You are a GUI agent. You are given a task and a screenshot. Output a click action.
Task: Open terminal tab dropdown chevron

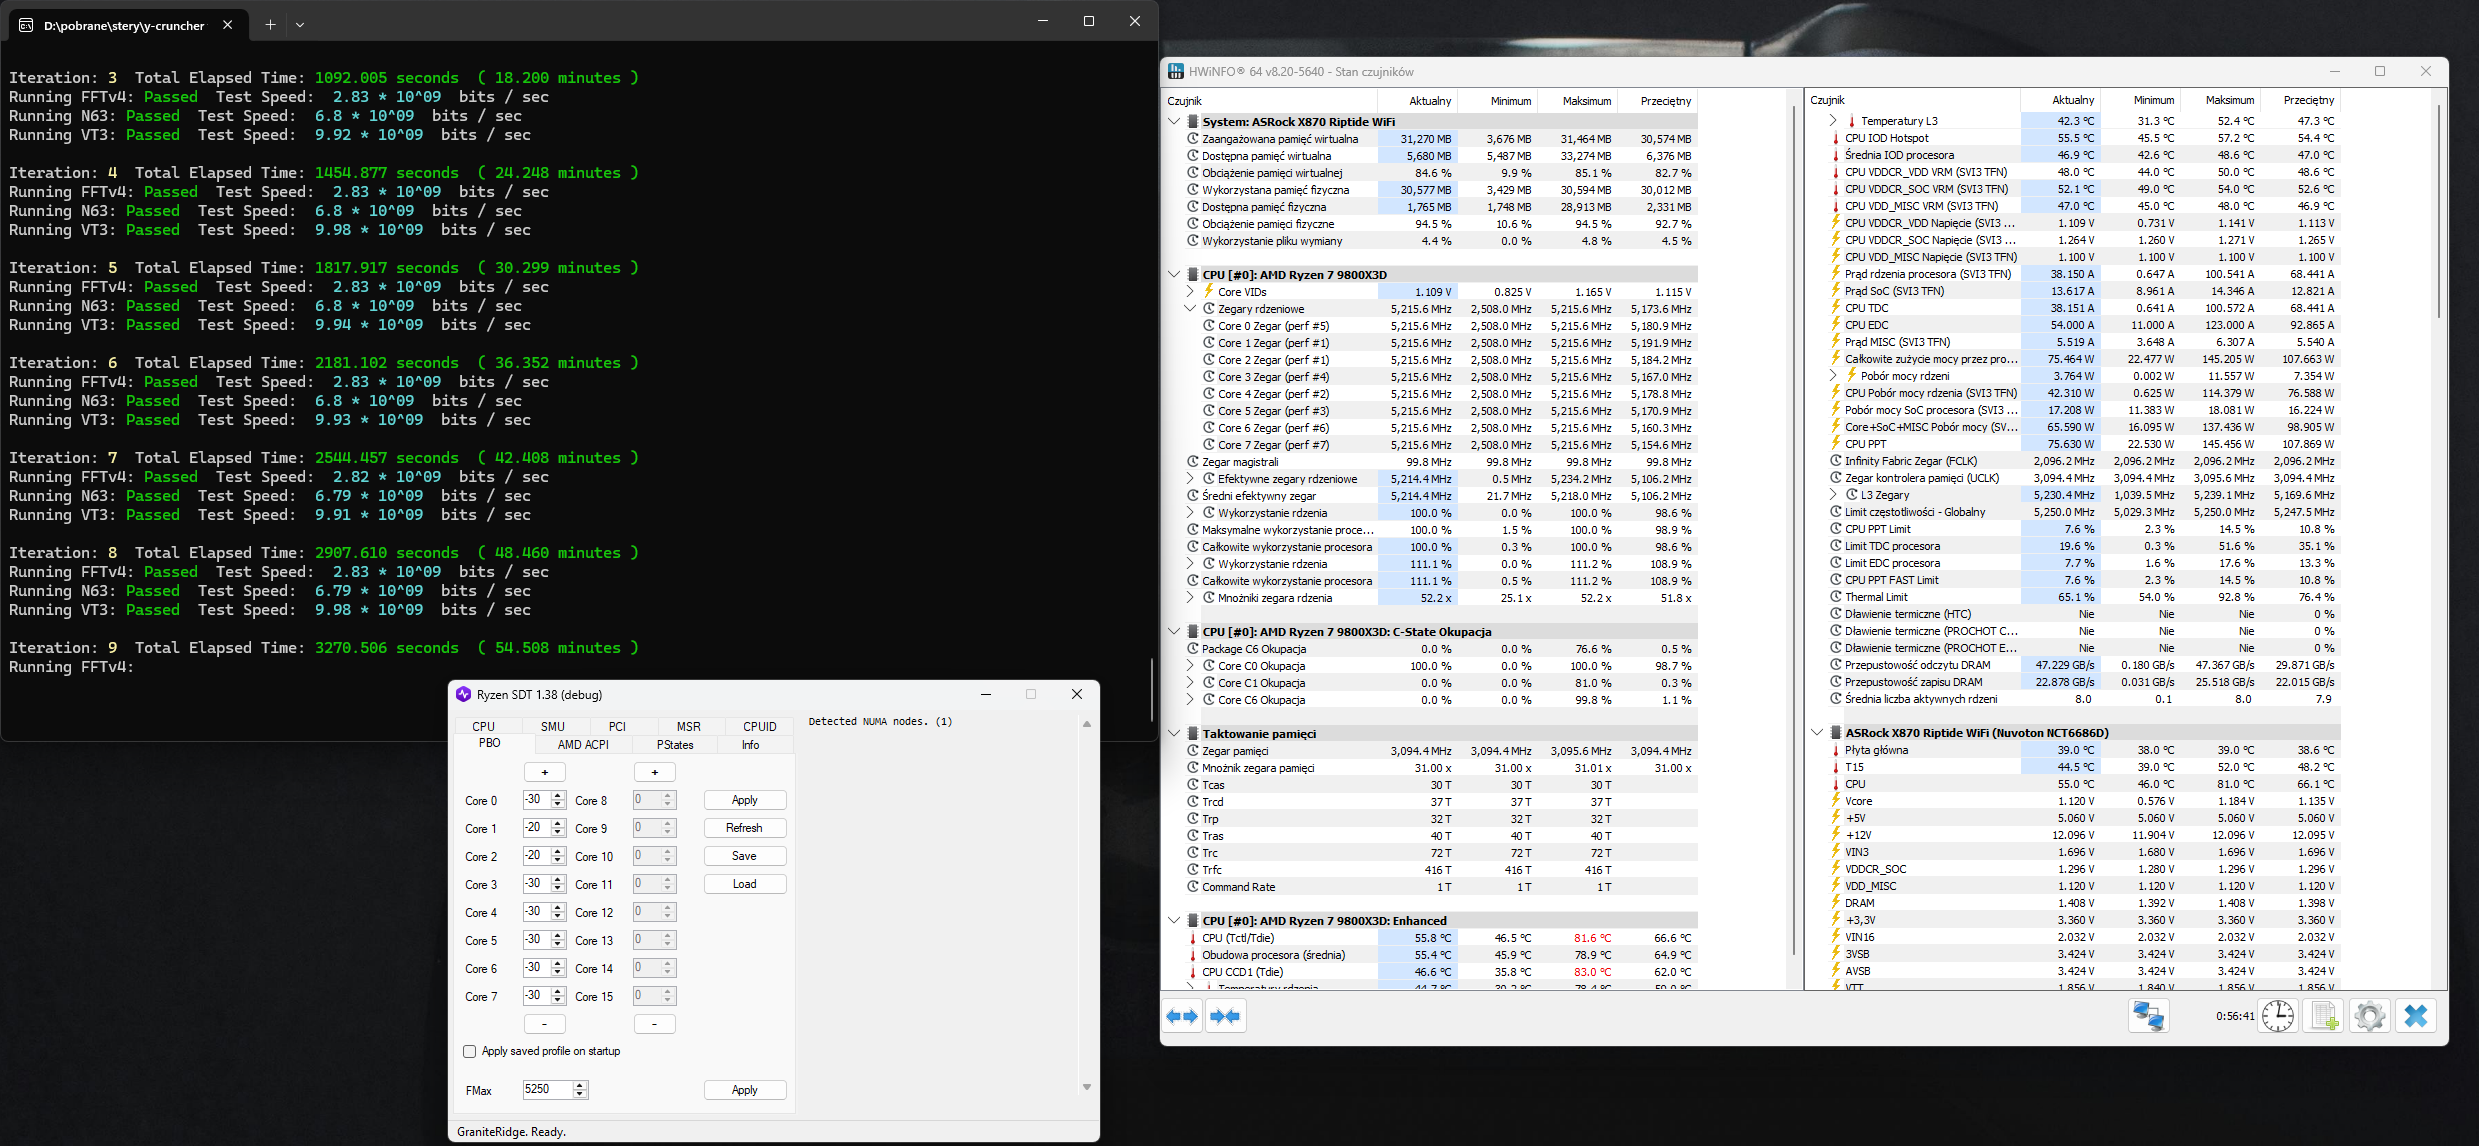pos(300,24)
